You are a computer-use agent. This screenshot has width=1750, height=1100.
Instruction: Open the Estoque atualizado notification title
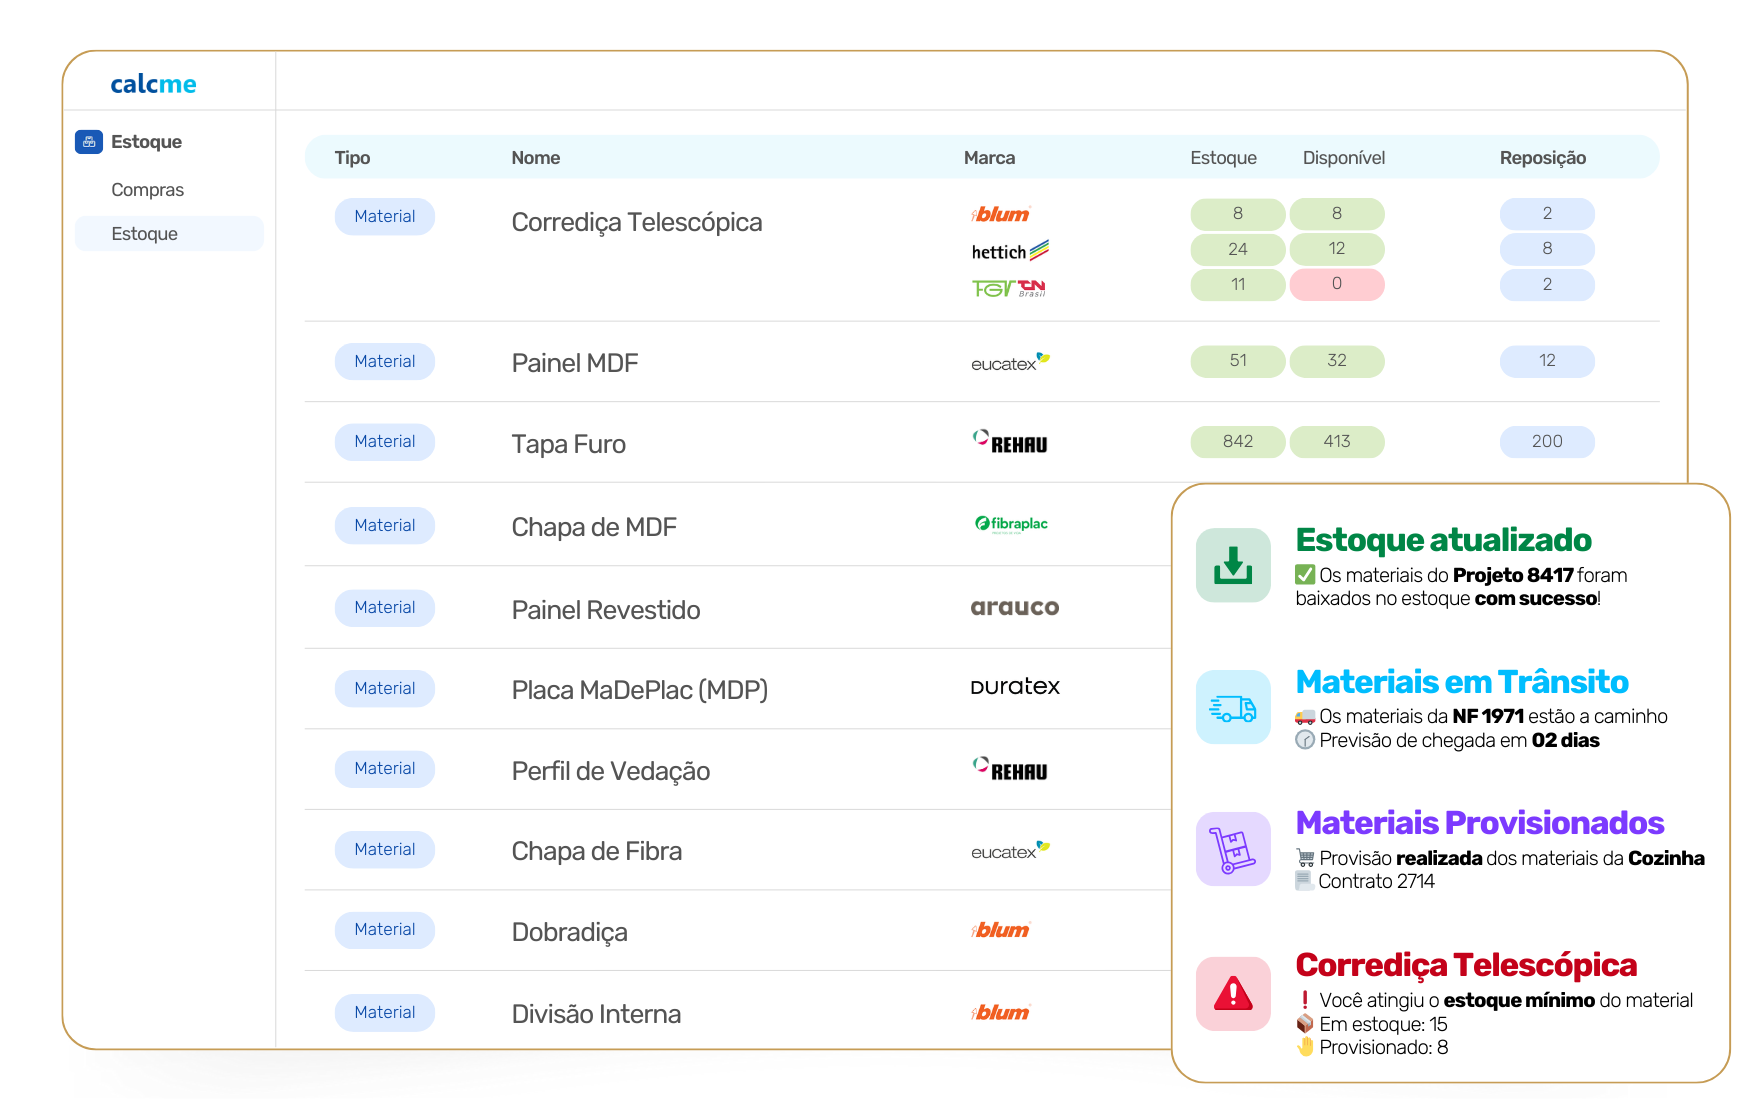(1442, 540)
